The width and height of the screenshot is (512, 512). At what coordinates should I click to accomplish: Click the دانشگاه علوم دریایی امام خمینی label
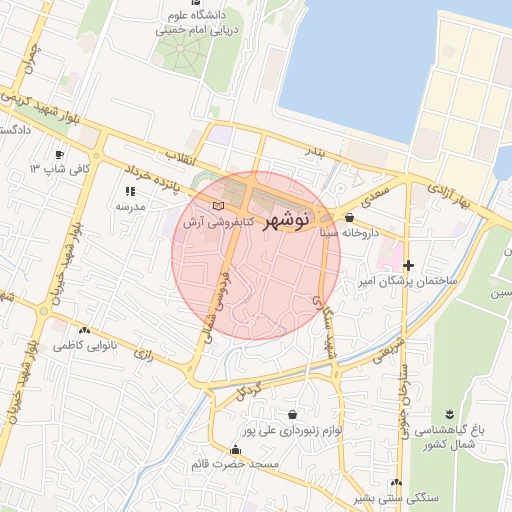197,23
